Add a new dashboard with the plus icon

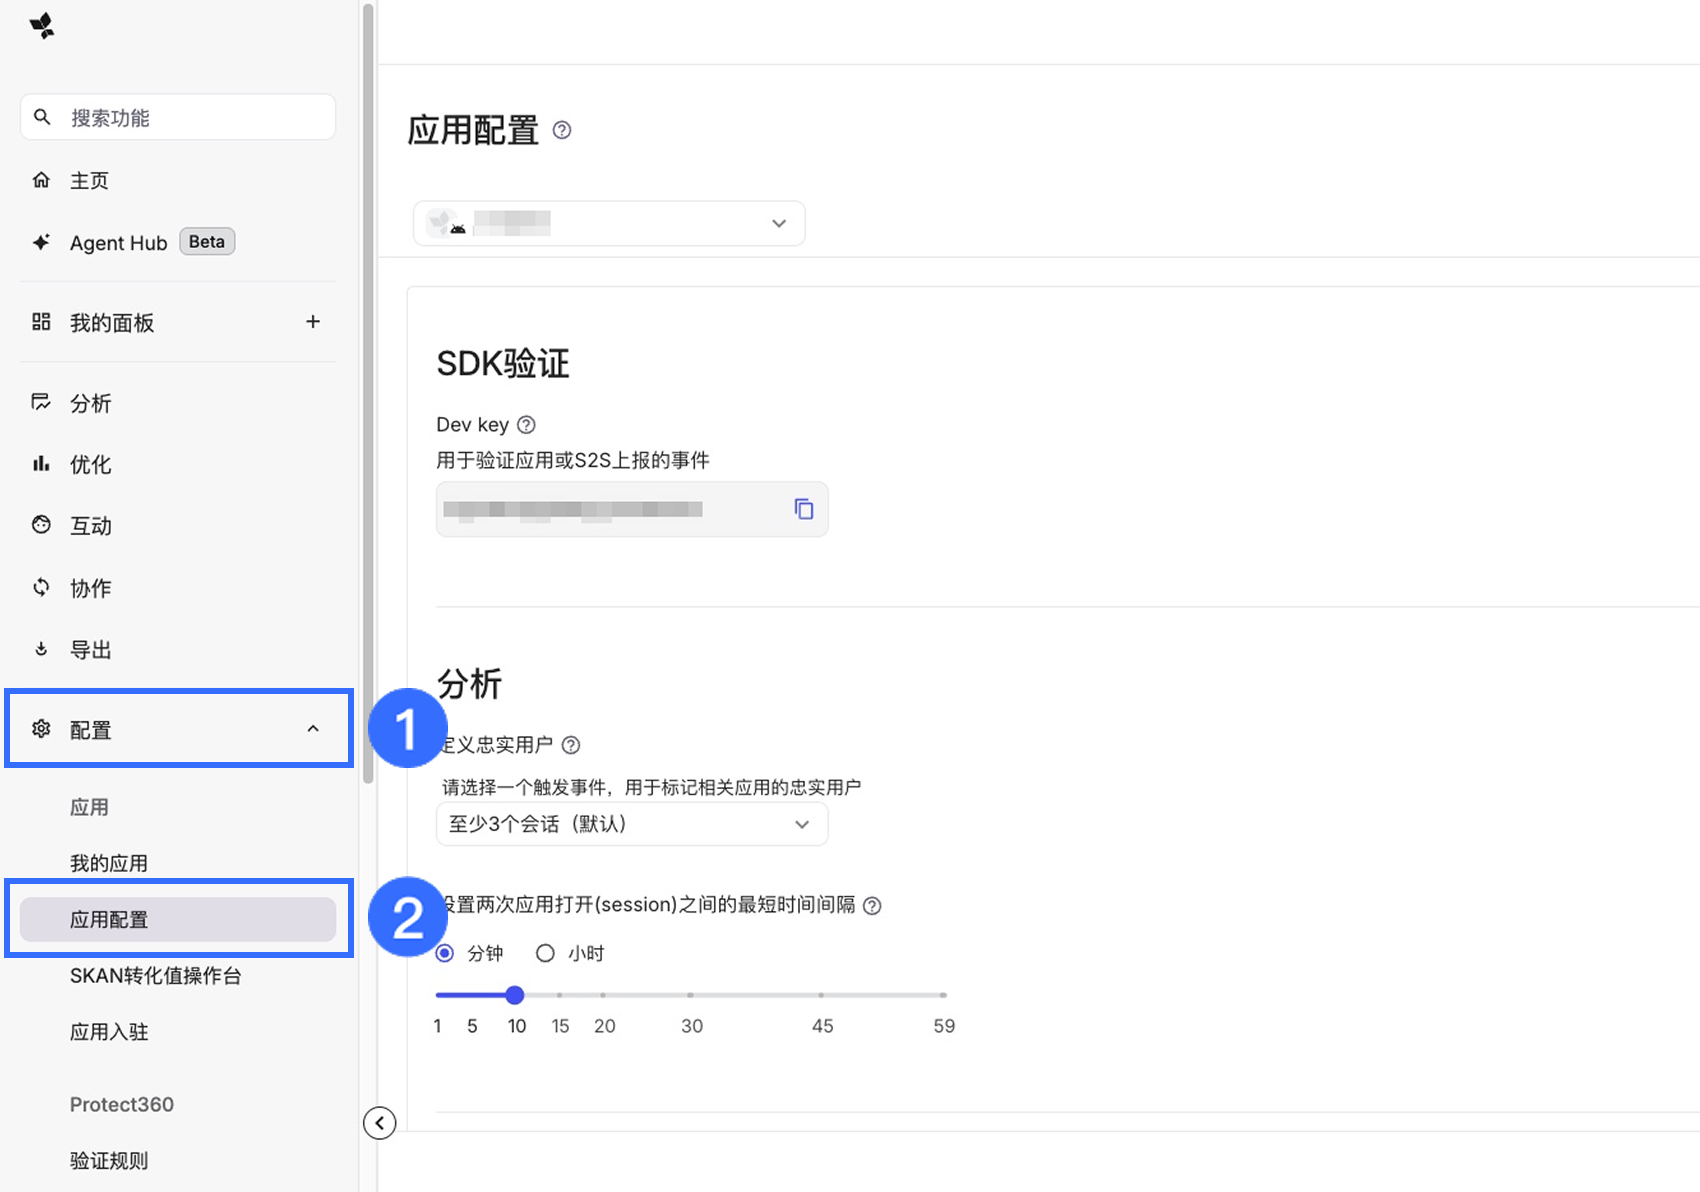(313, 321)
